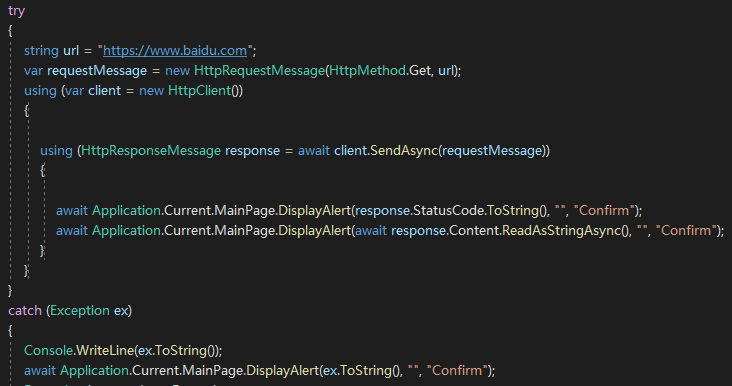
Task: Click the try keyword at the top
Action: coord(16,11)
